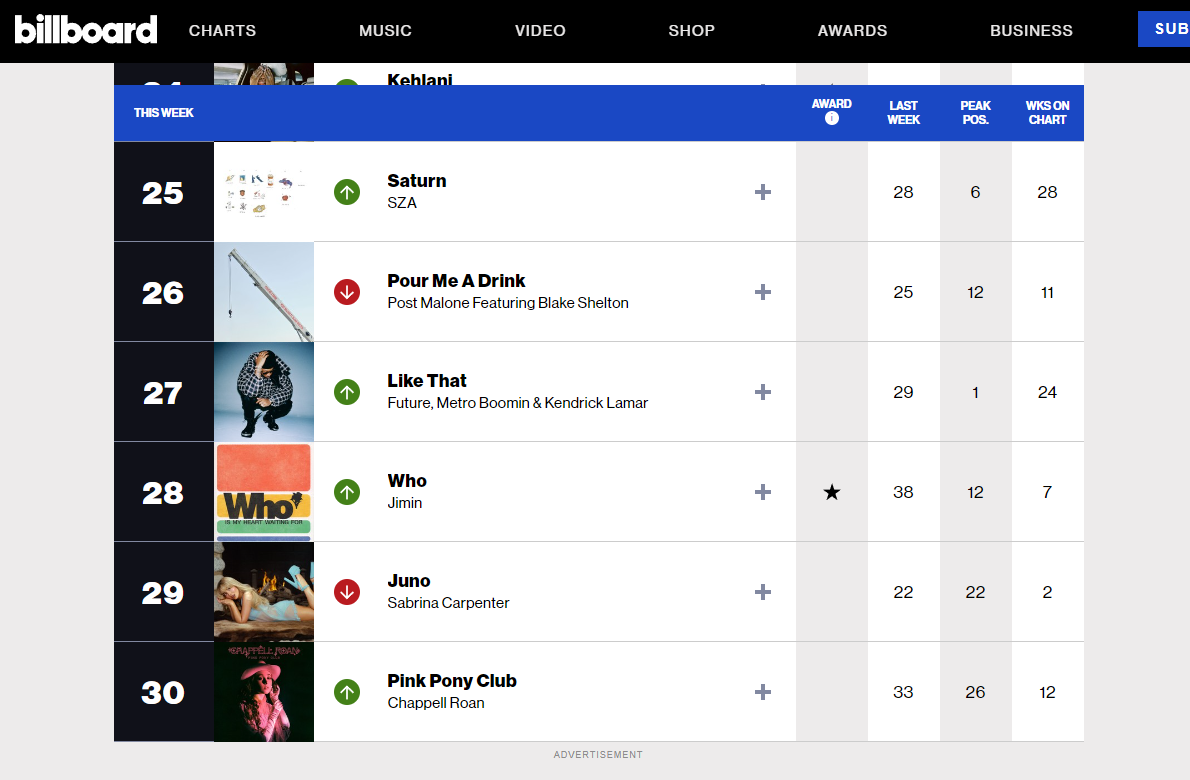Screen dimensions: 1190x780
Task: Click artist name SZA
Action: [x=402, y=203]
